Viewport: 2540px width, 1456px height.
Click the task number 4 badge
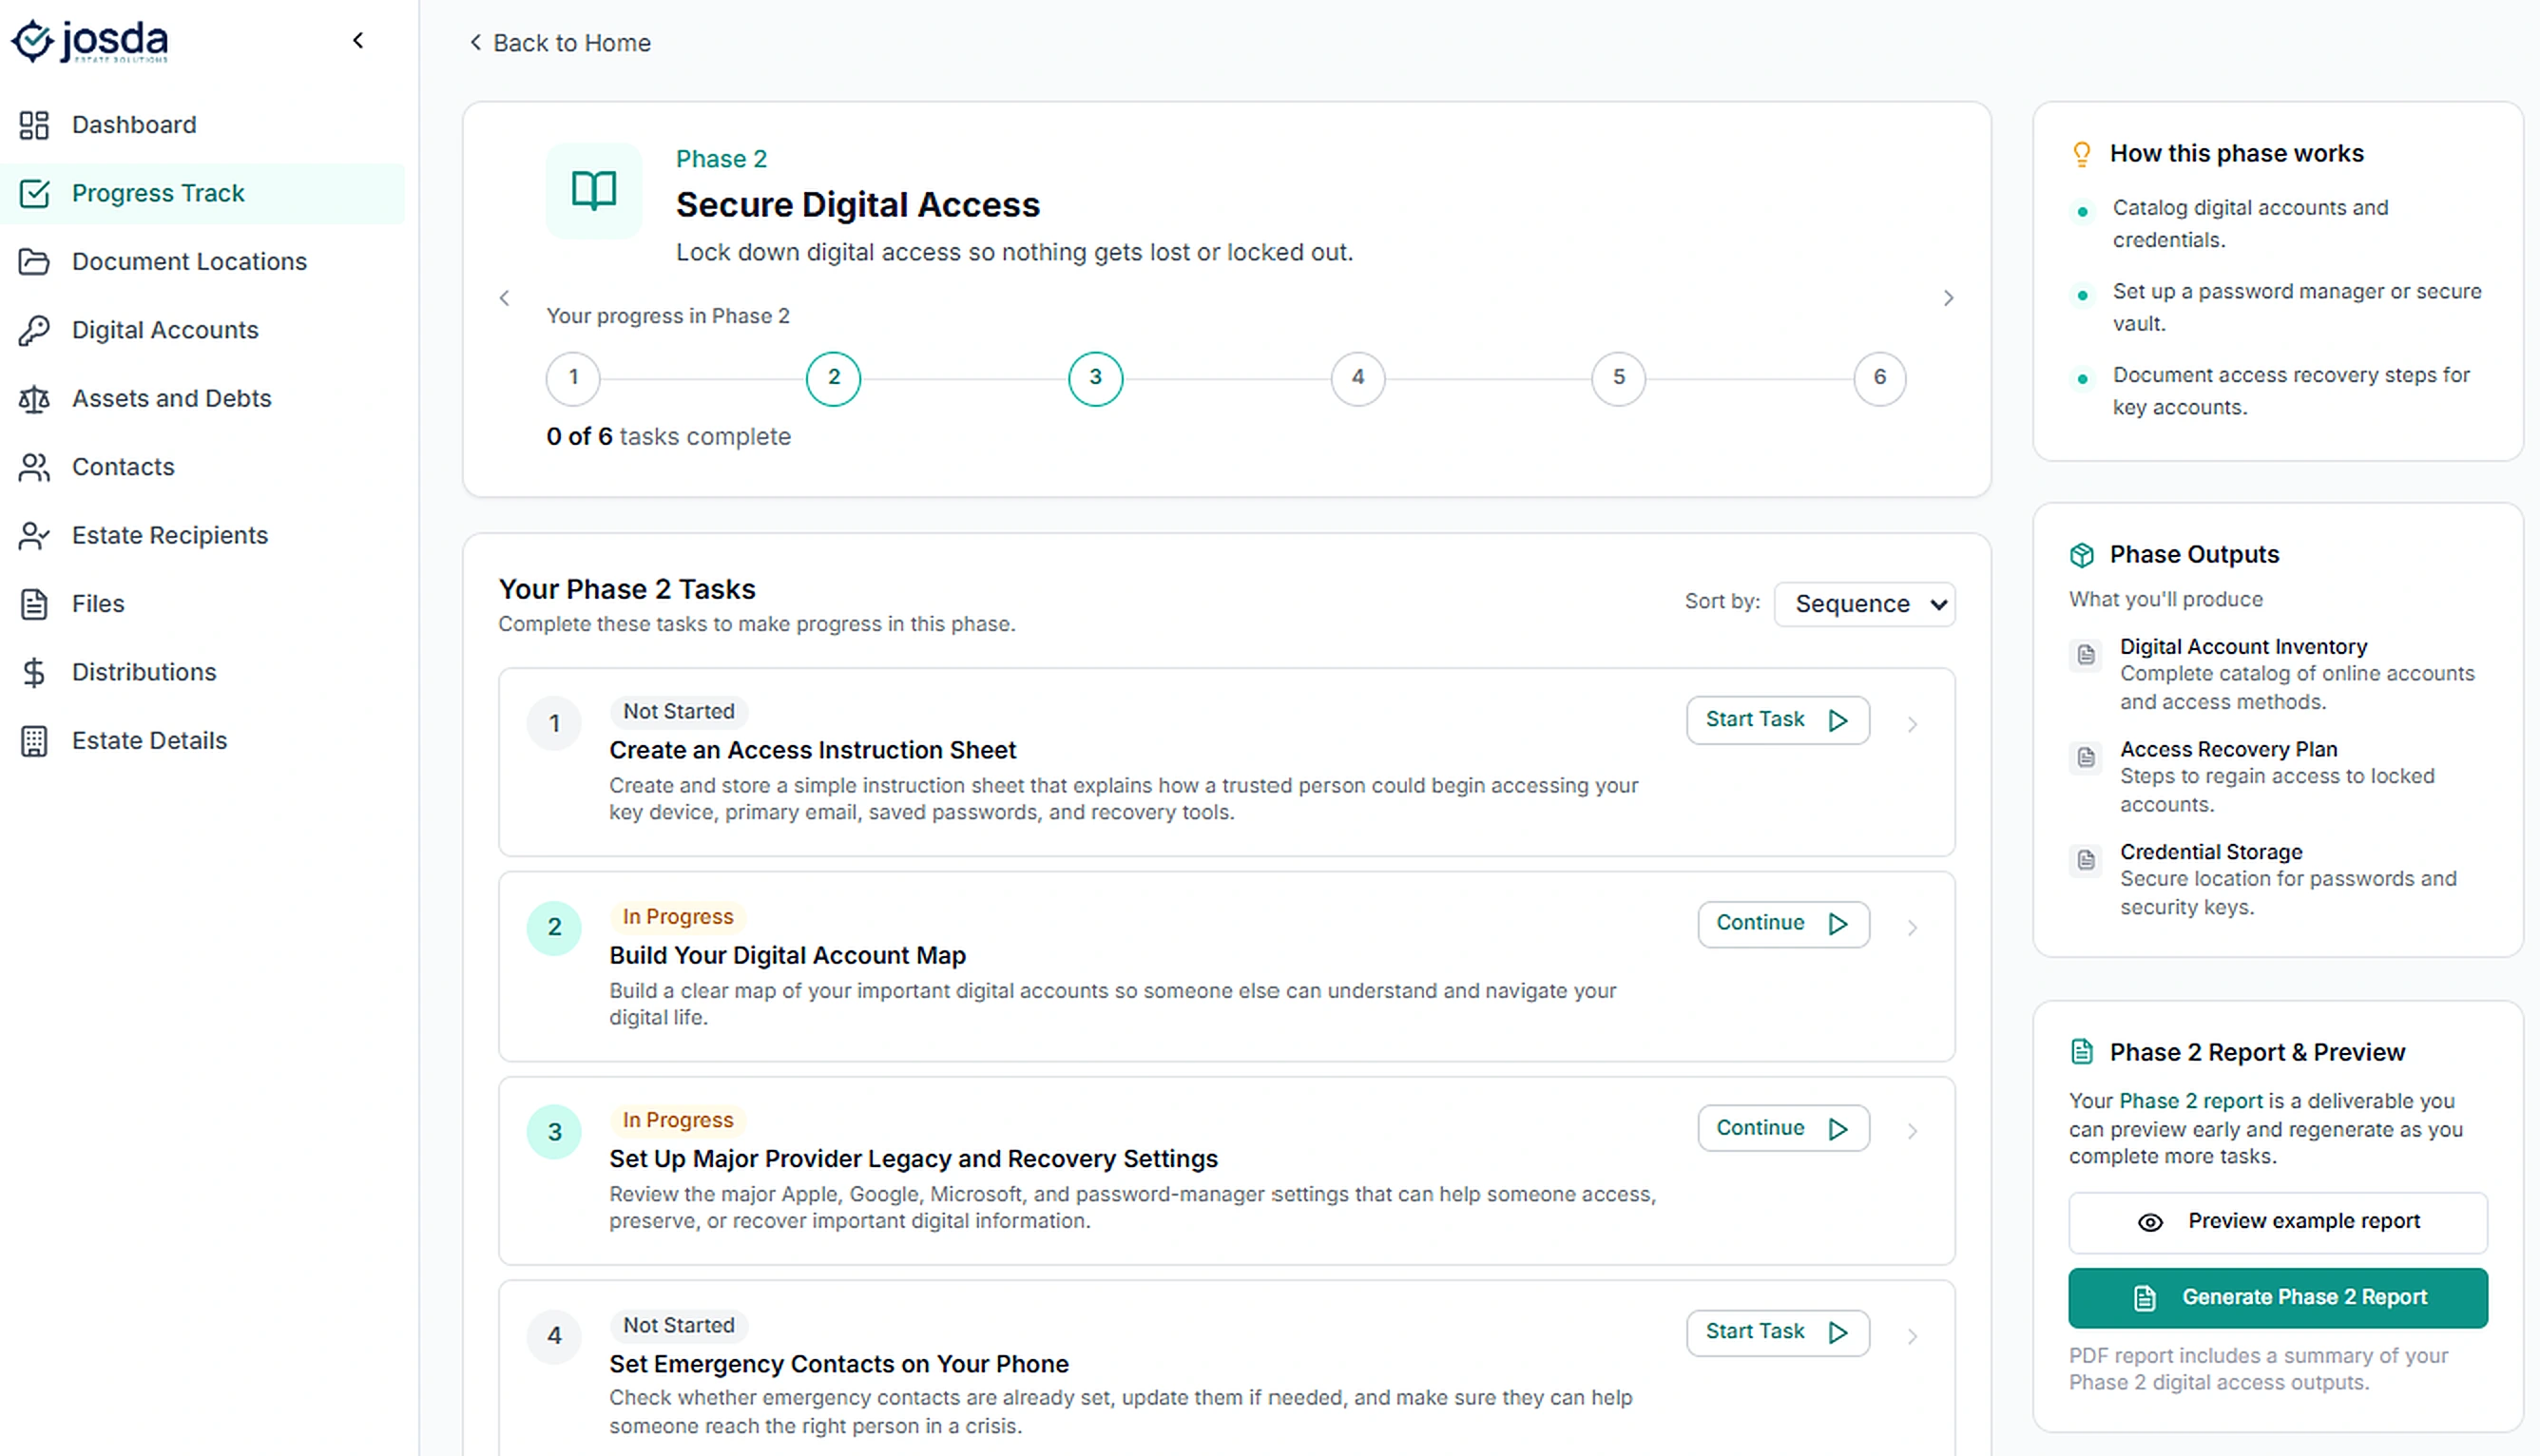click(x=555, y=1336)
